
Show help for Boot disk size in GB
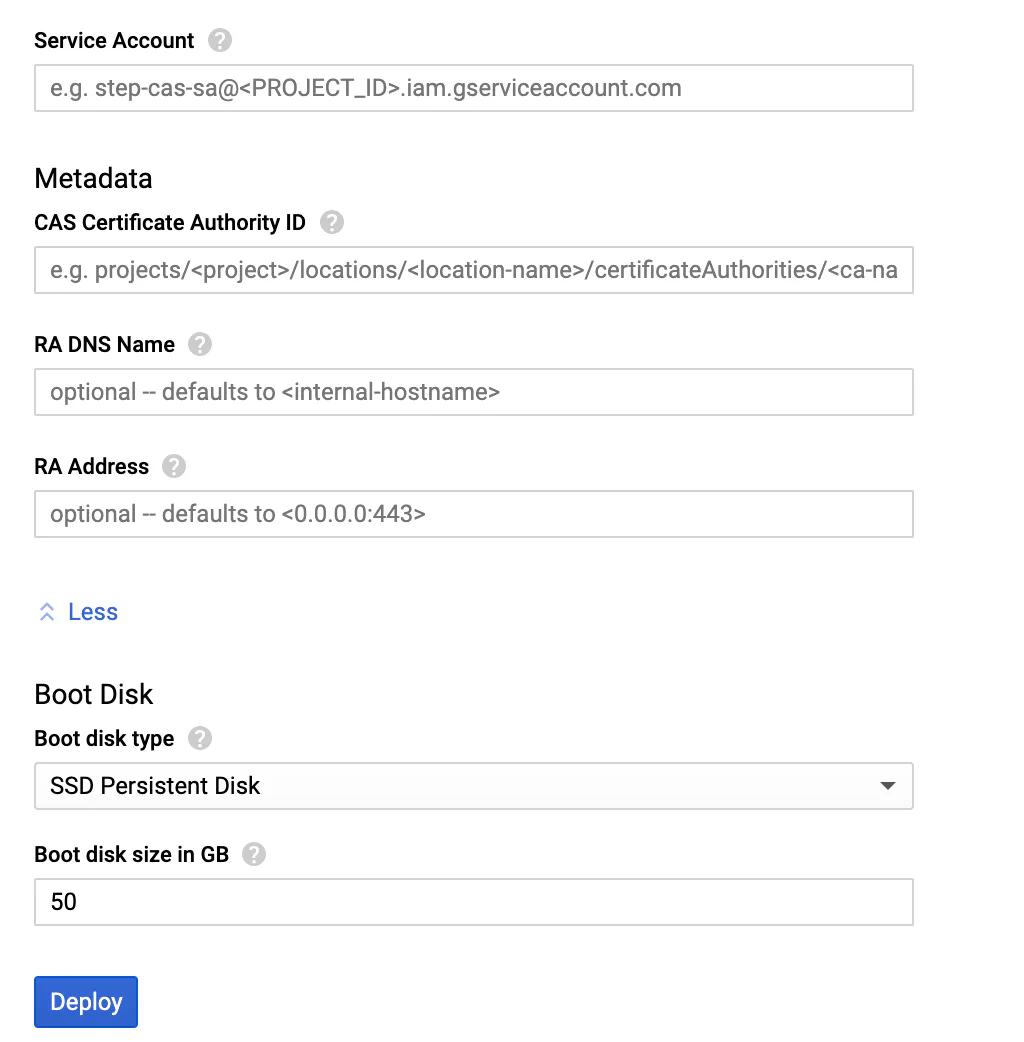(254, 855)
